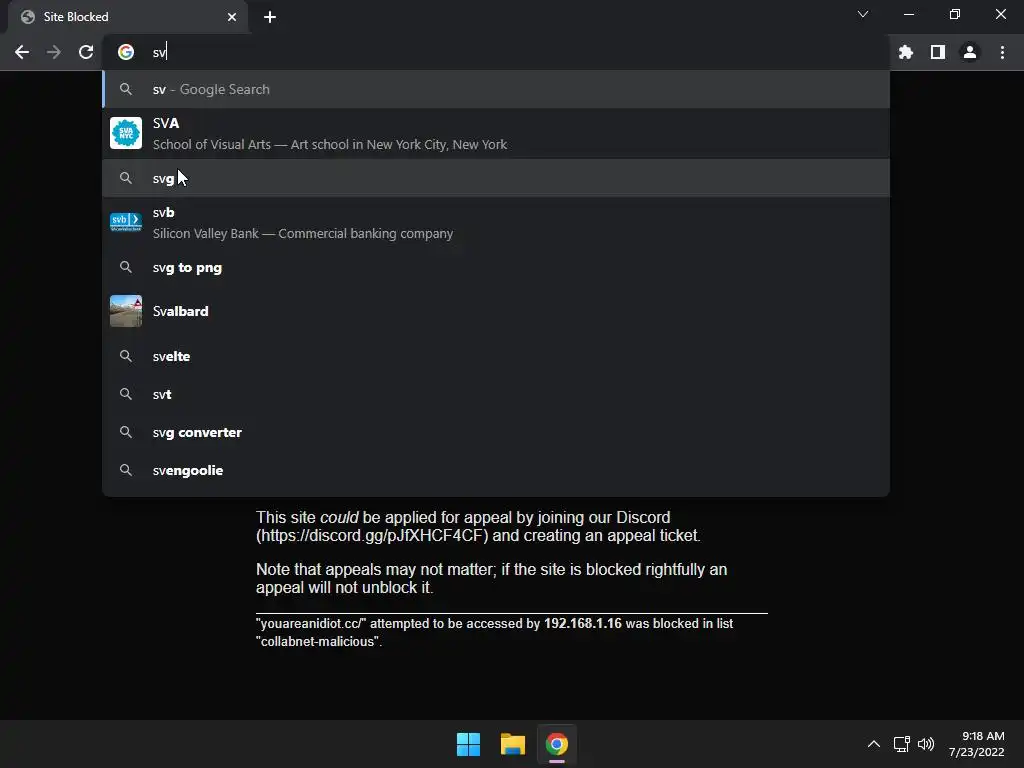Click the '192.168.1.16' IP address text
Viewport: 1024px width, 768px height.
[583, 624]
